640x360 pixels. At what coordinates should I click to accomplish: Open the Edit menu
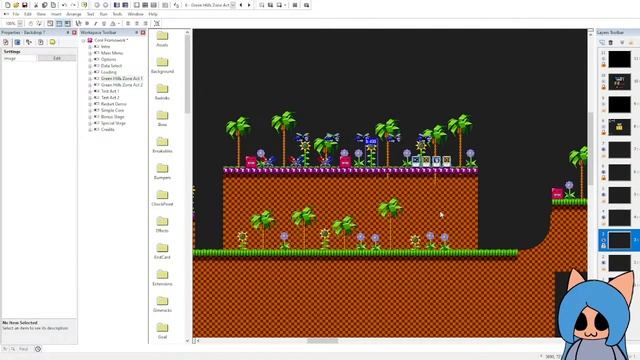point(28,14)
